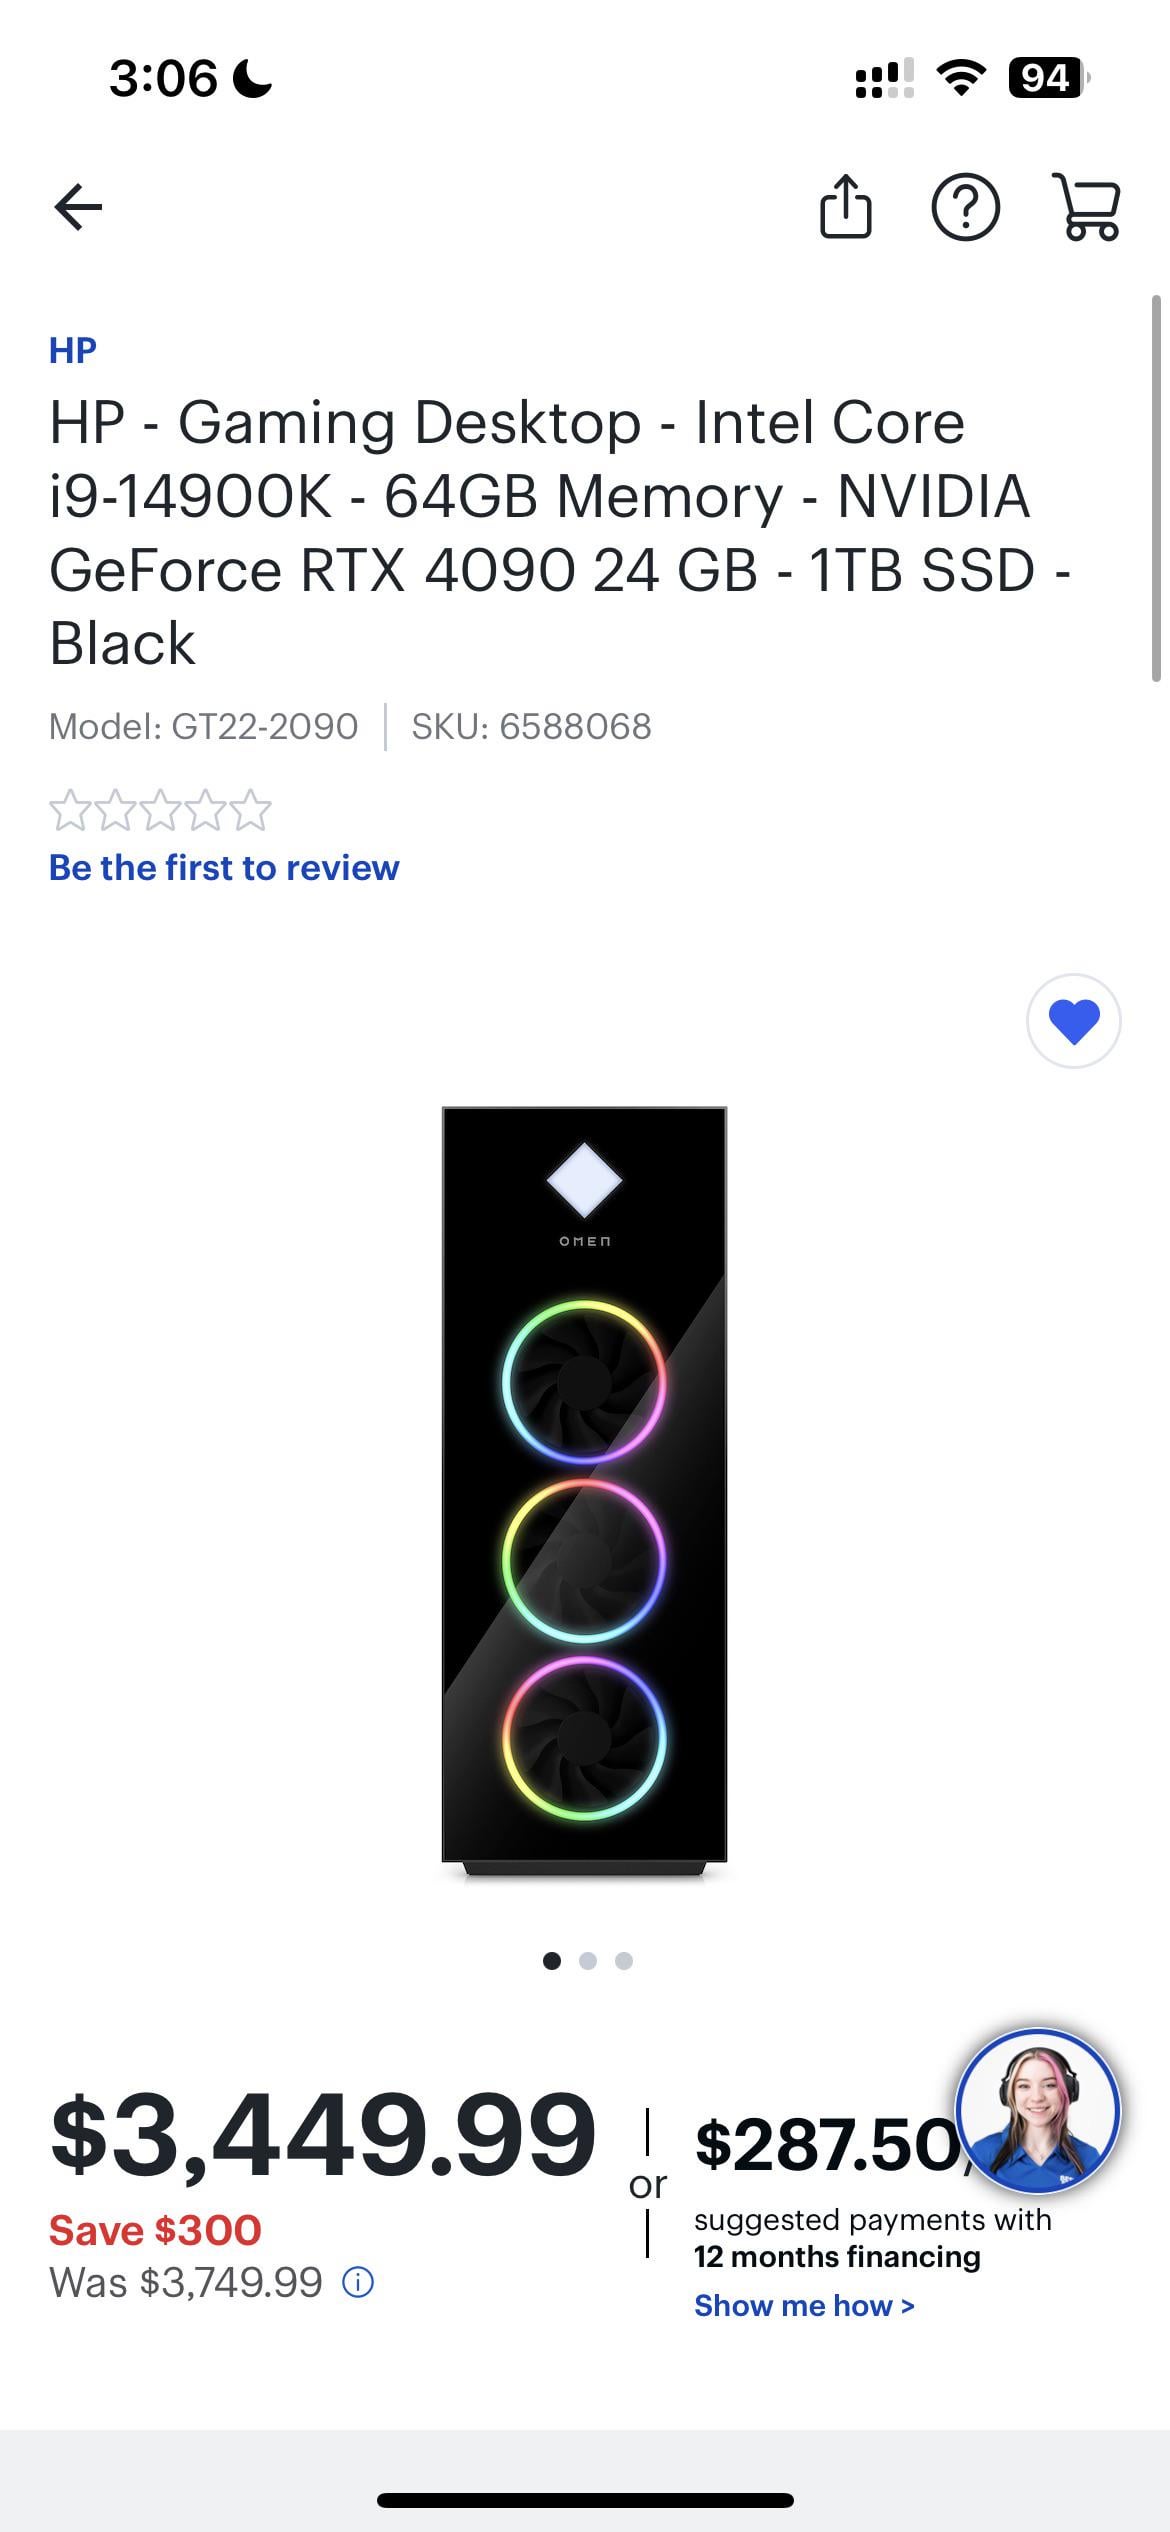The width and height of the screenshot is (1170, 2532).
Task: Click the page scrollbar on the right
Action: (1156, 490)
